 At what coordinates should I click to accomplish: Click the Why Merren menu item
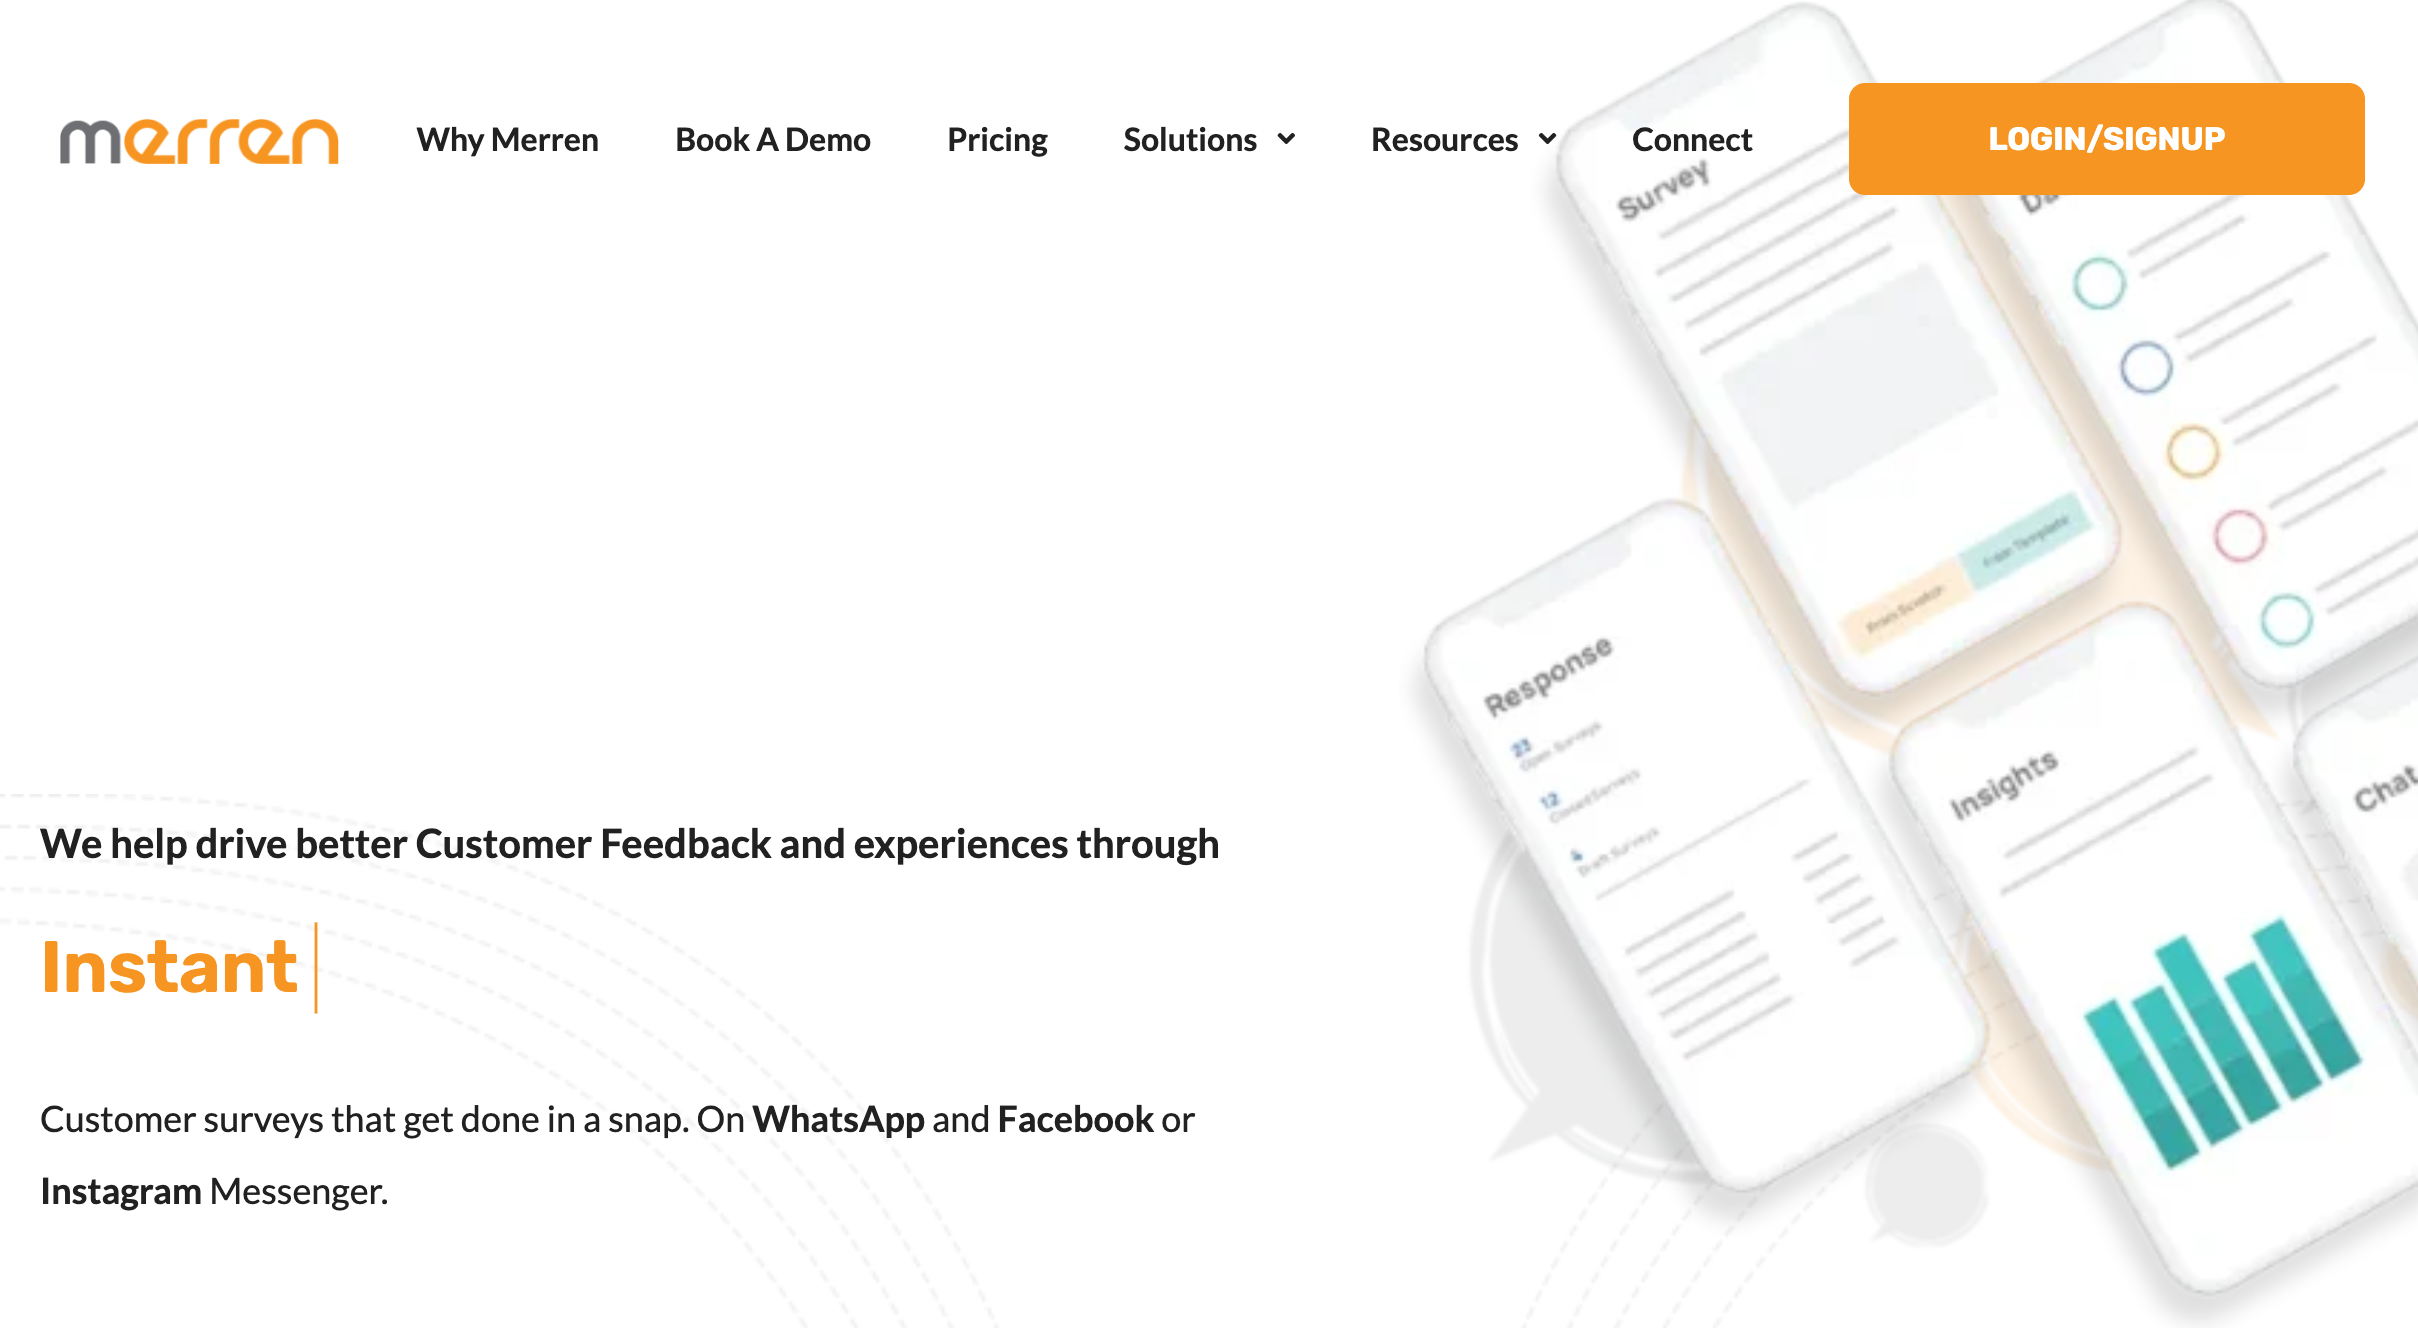pos(512,139)
